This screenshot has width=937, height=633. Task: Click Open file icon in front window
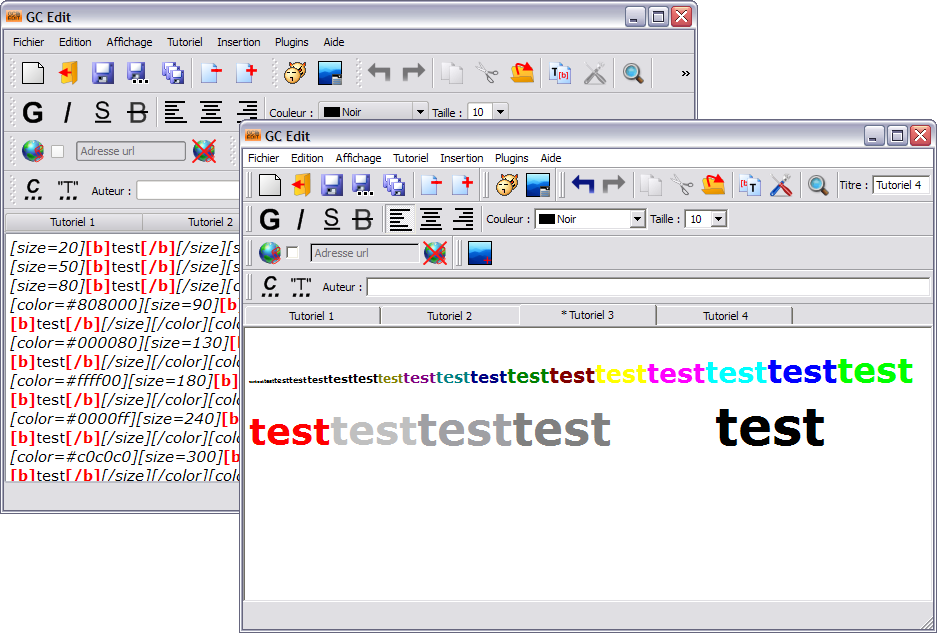(302, 185)
